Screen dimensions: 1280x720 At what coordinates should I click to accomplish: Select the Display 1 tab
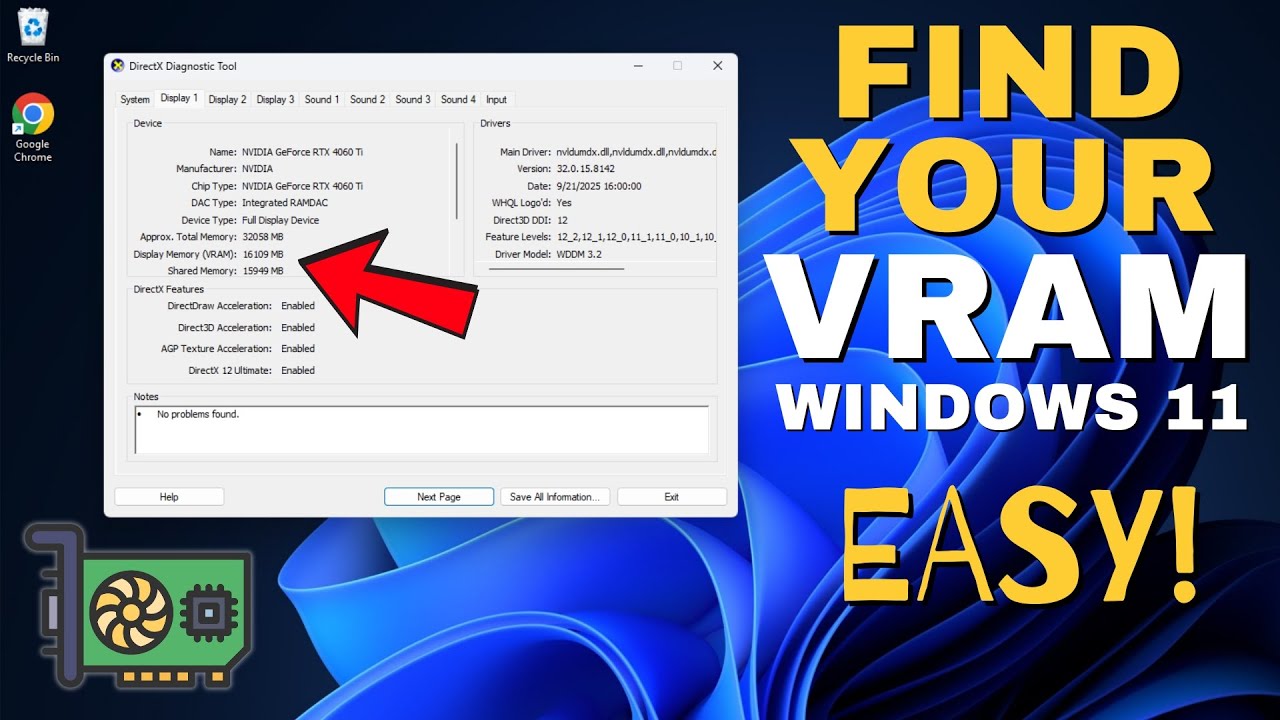click(x=179, y=98)
